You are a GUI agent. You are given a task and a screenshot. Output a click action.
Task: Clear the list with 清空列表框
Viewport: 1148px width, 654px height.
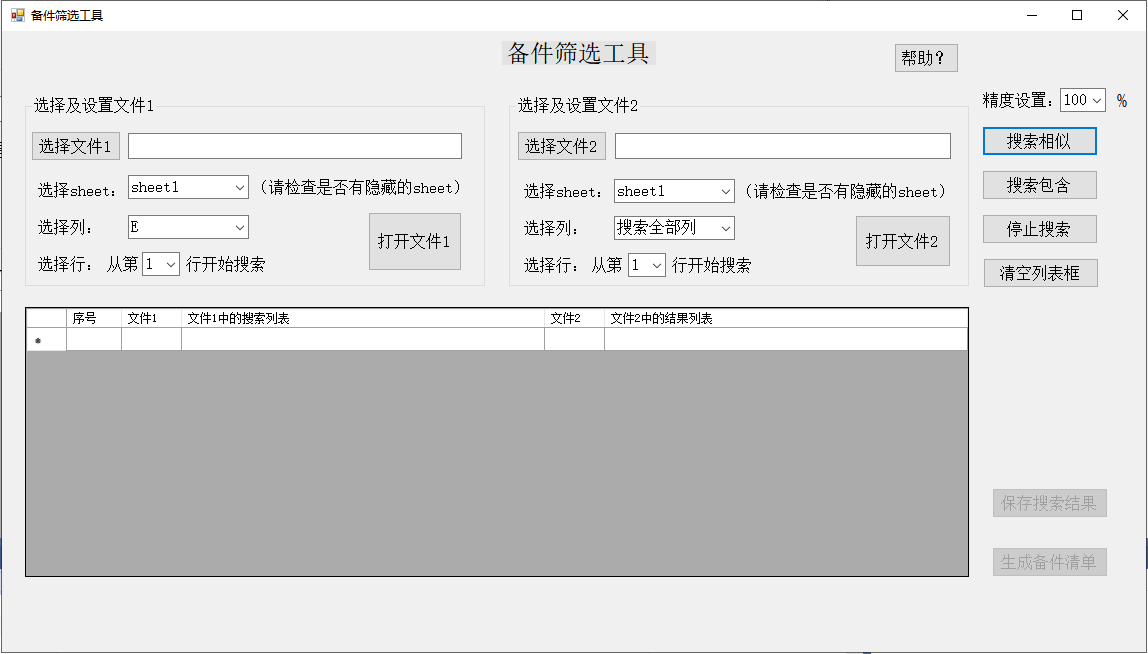point(1040,272)
